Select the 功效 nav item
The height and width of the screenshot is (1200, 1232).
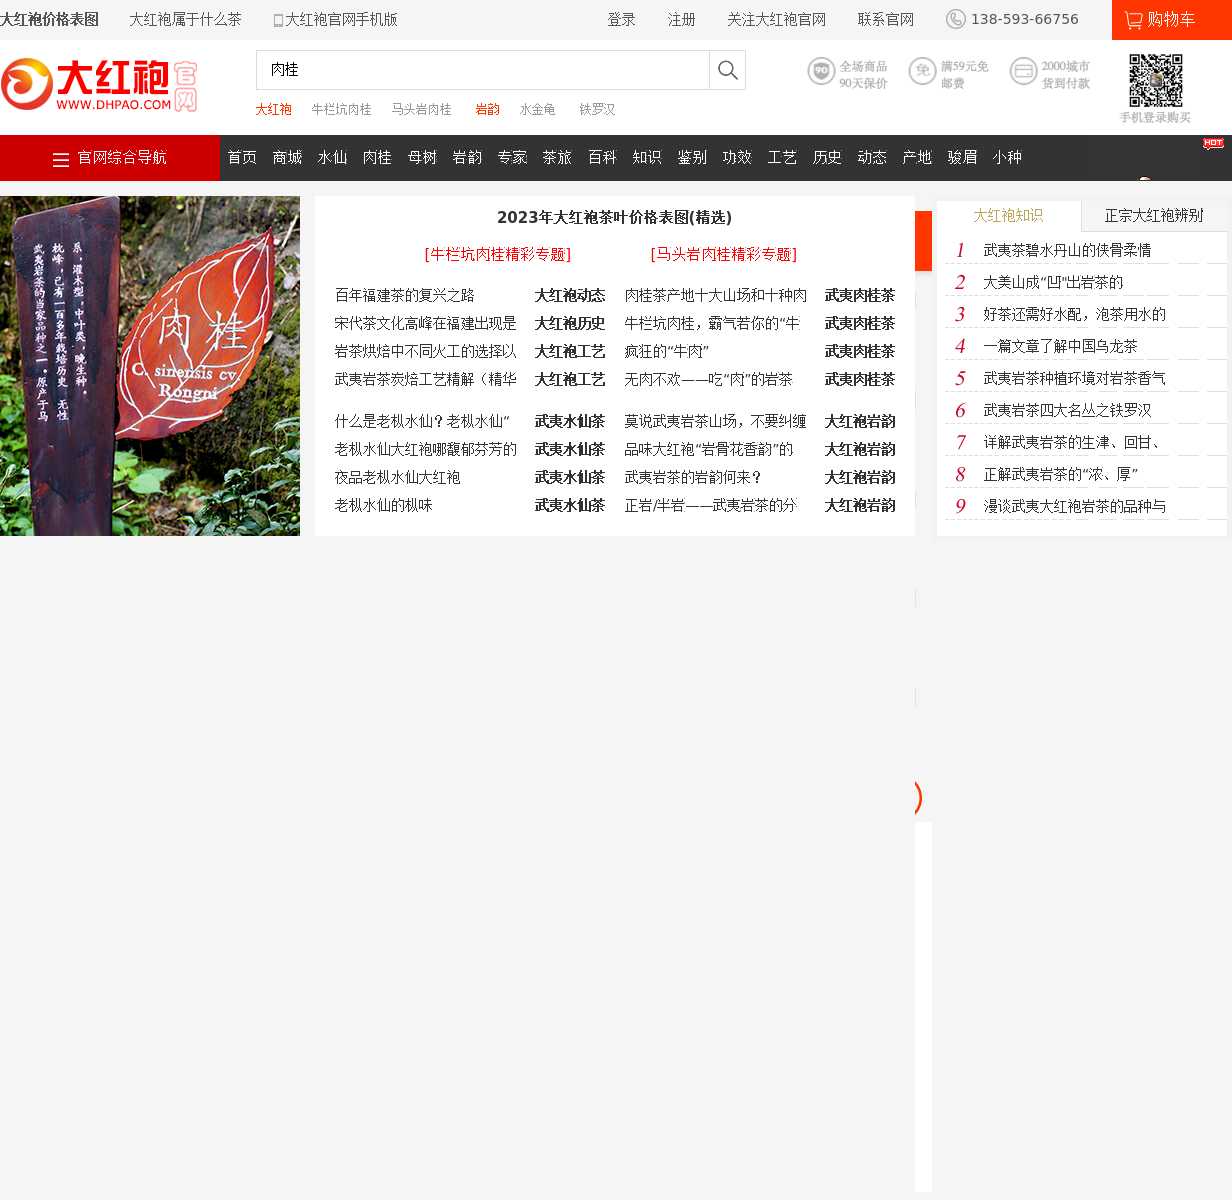737,158
